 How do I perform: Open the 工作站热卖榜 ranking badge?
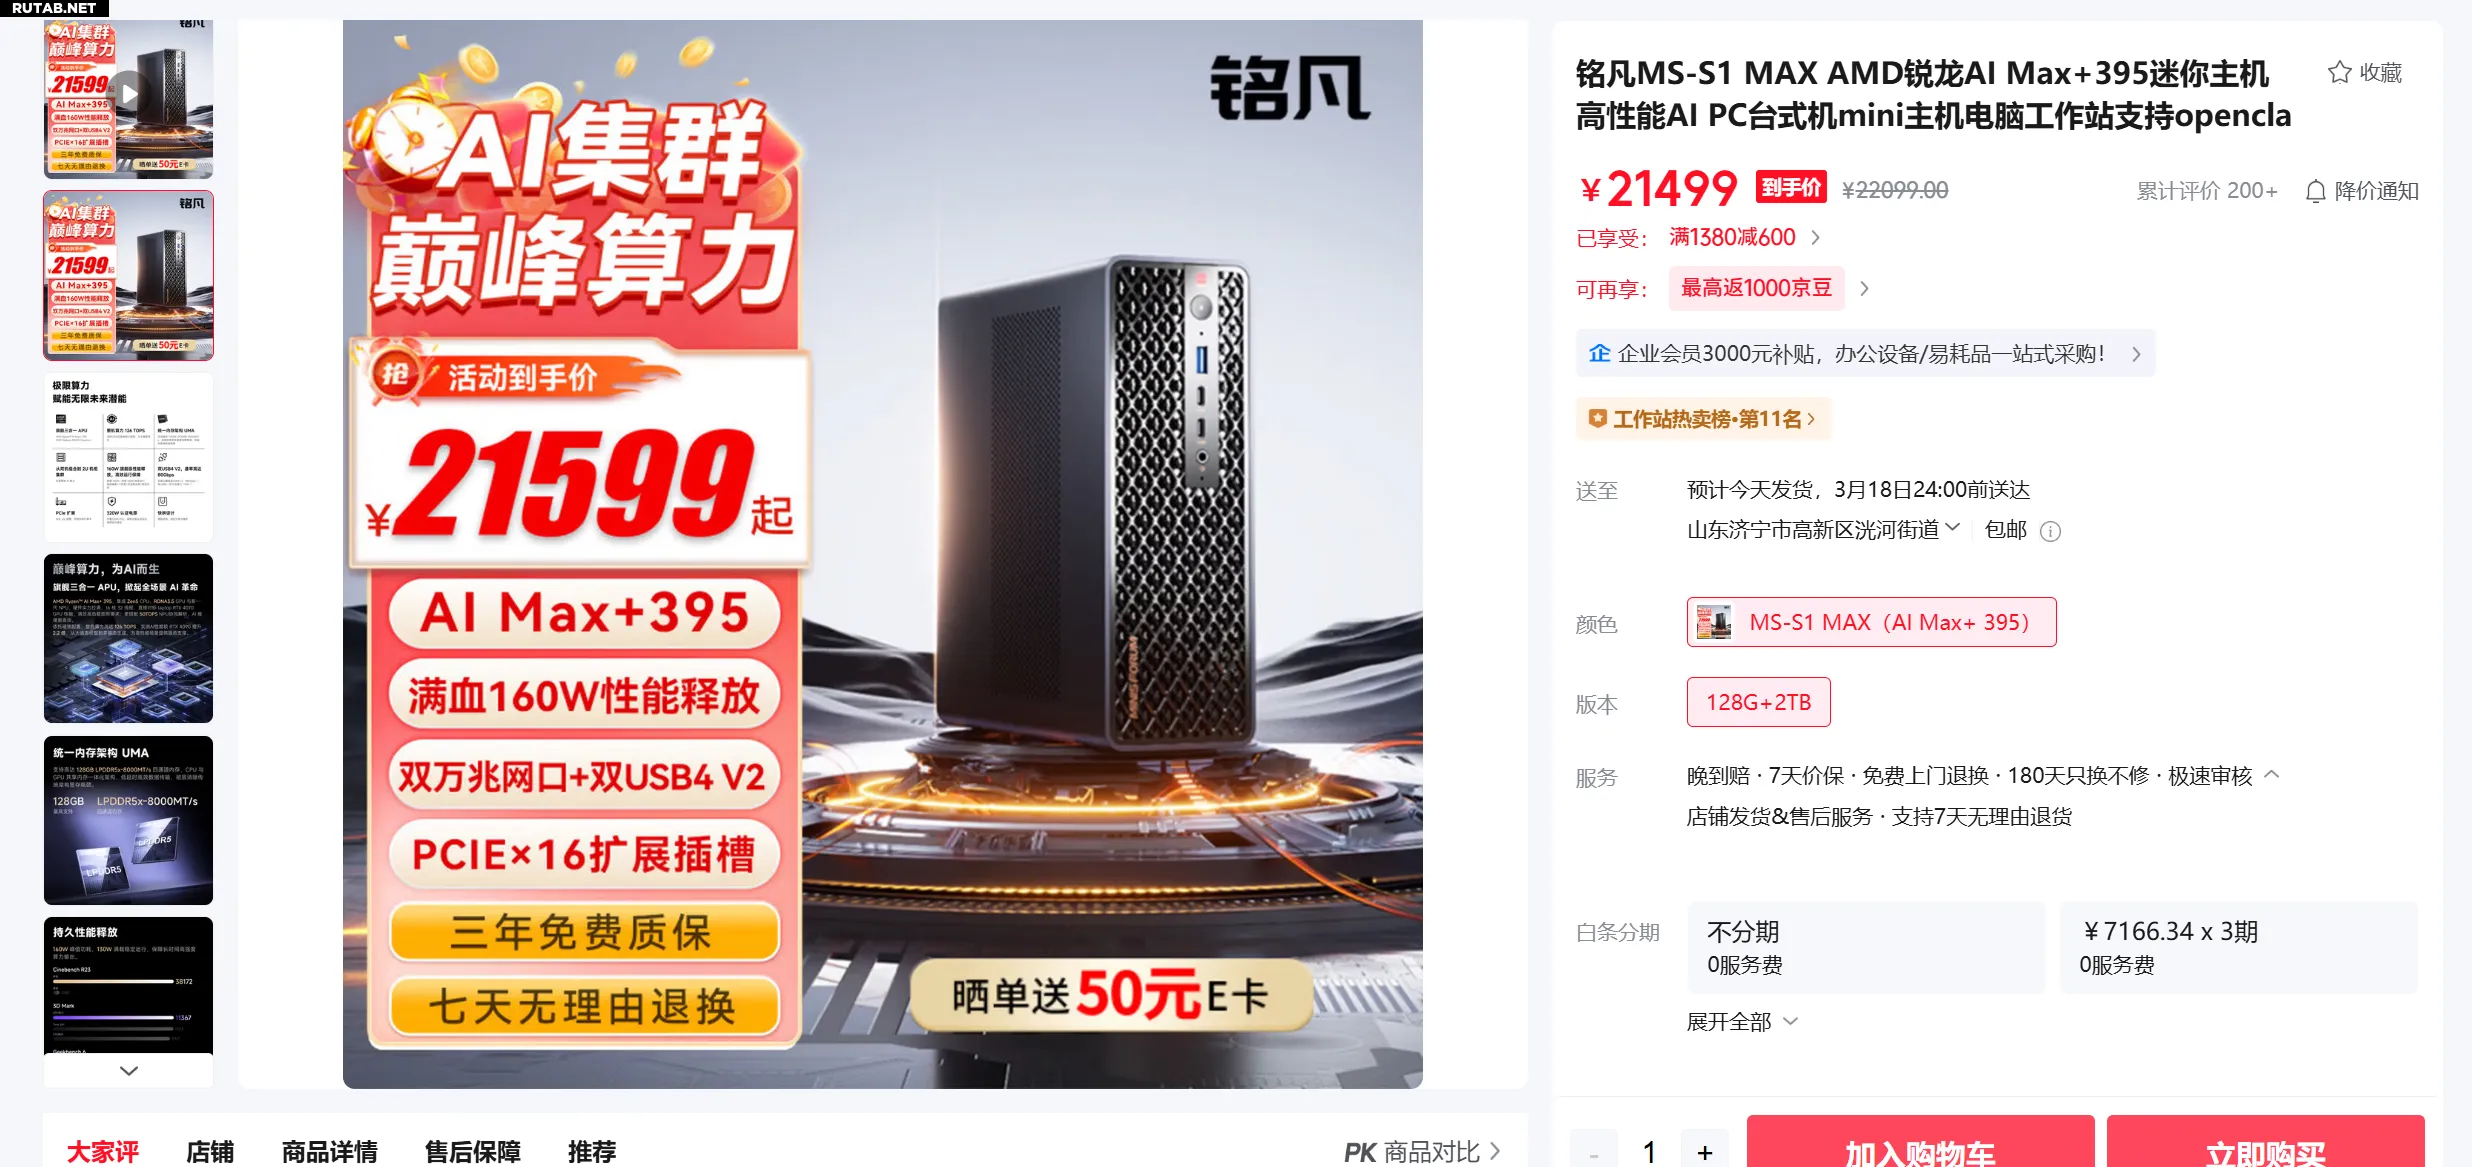[1703, 419]
